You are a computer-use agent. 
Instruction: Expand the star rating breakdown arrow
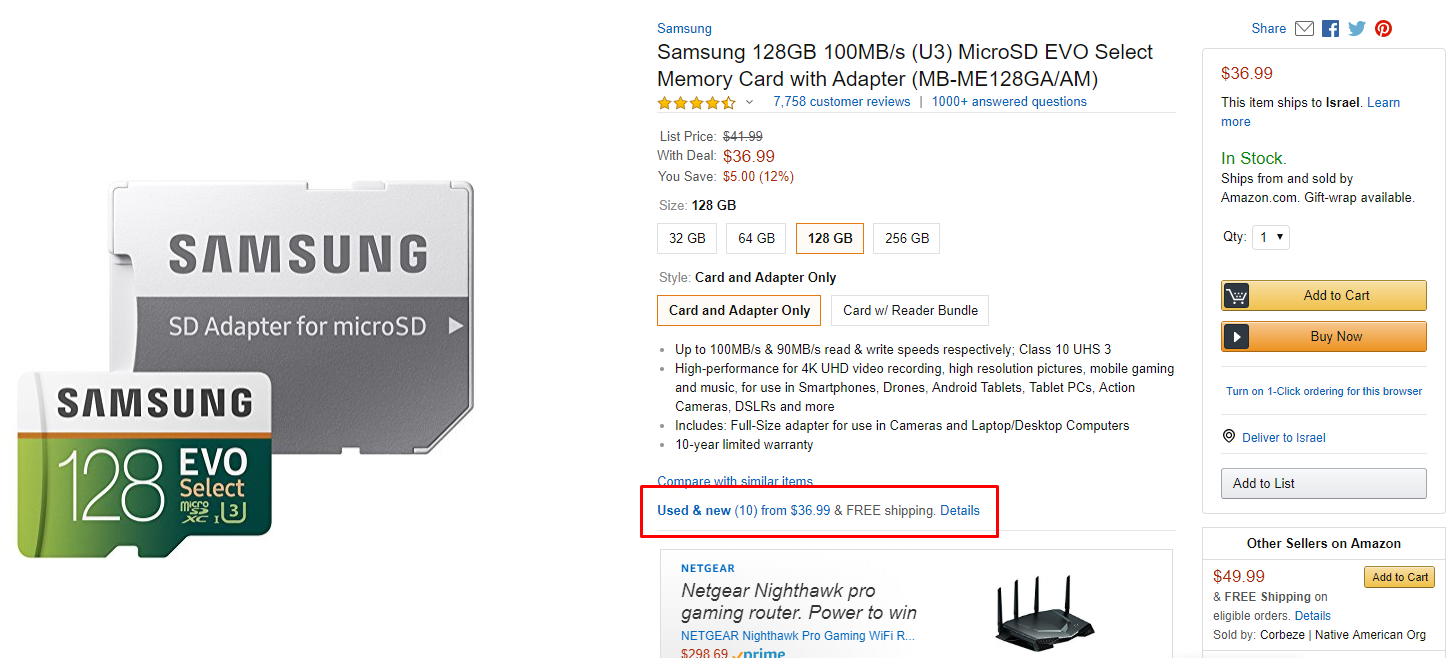750,102
